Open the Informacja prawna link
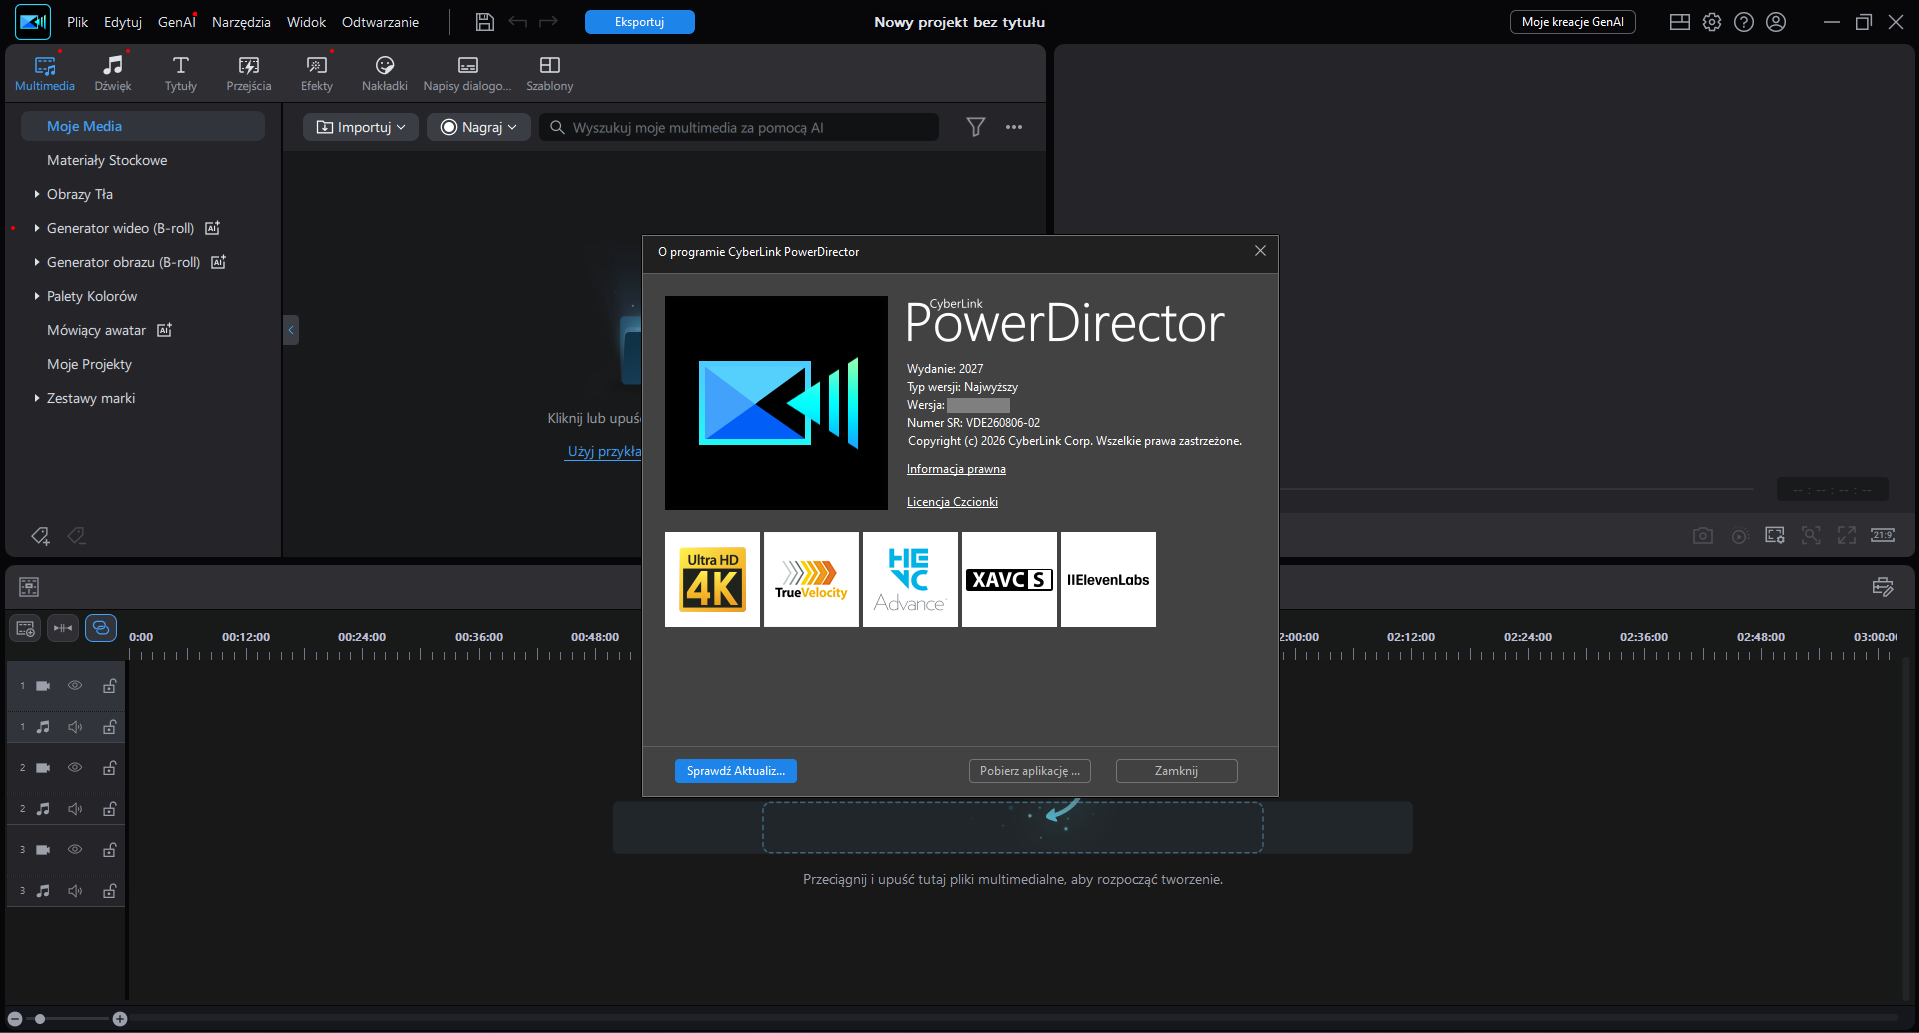 [956, 469]
